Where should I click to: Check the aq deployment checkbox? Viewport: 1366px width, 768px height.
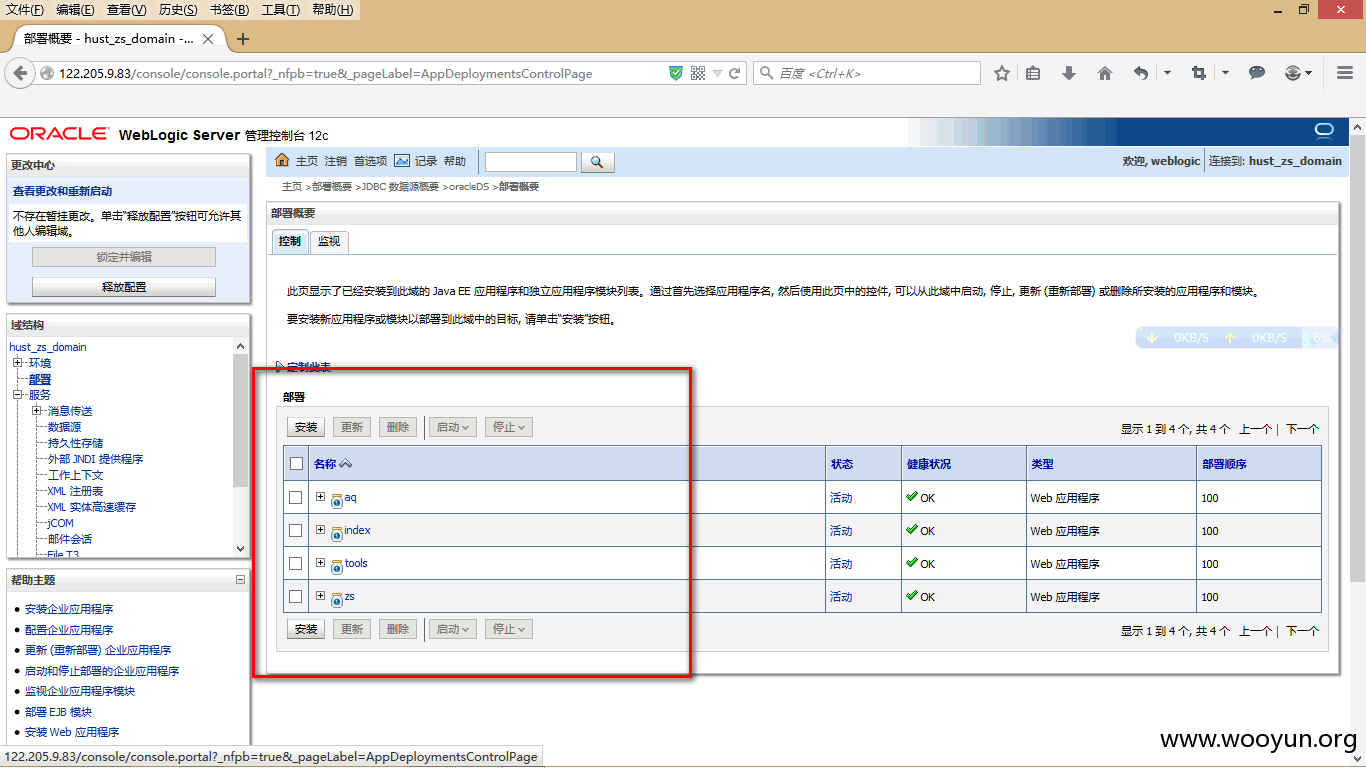click(x=296, y=497)
